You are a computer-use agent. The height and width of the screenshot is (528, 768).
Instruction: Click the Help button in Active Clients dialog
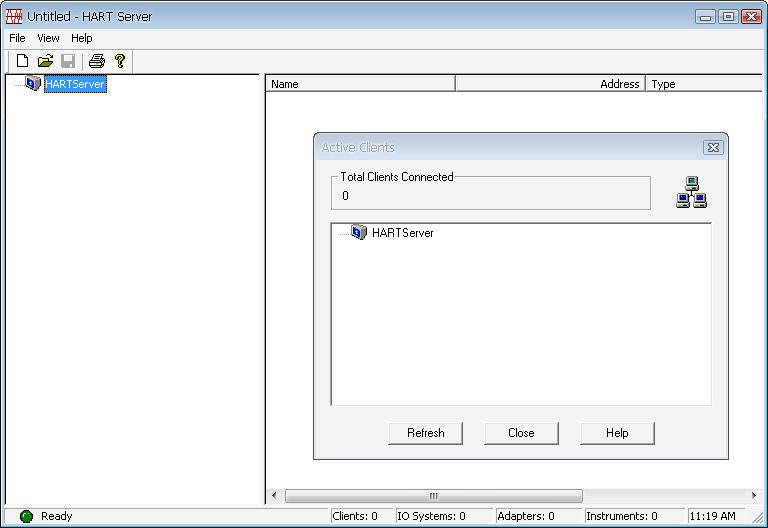[x=617, y=433]
